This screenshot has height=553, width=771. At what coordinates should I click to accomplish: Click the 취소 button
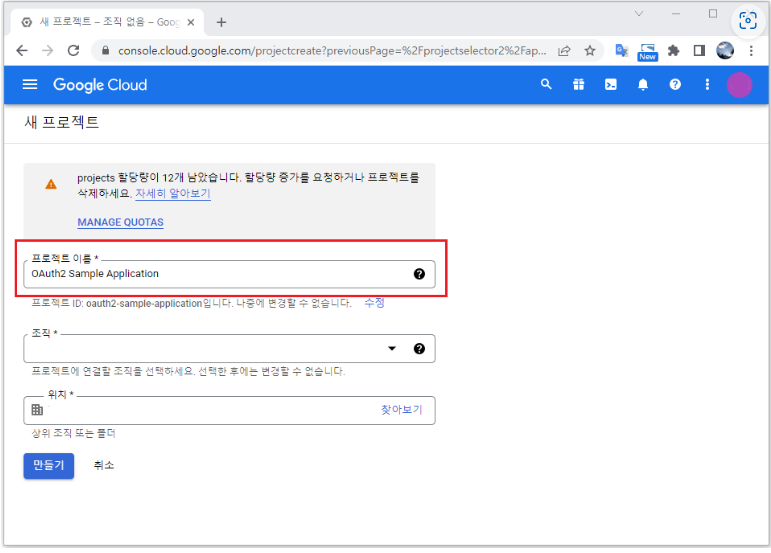[x=104, y=465]
